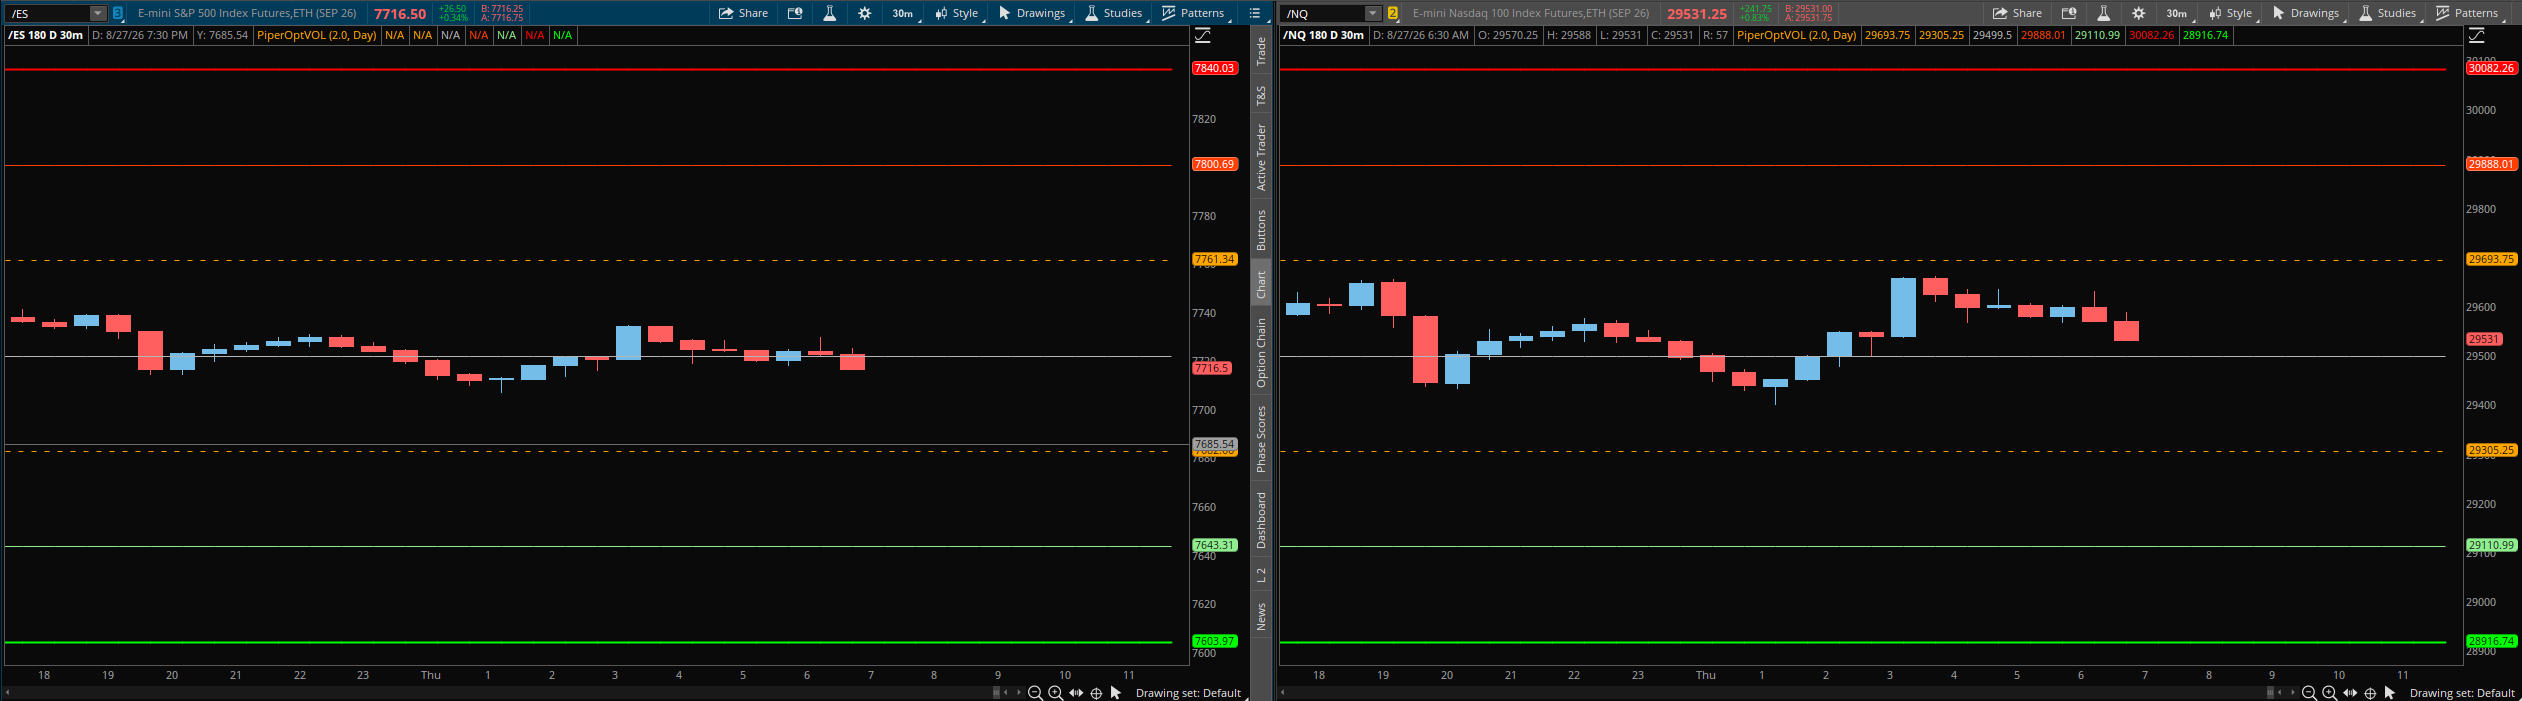Click the 7840.03 red price label
The height and width of the screenshot is (701, 2522).
(x=1214, y=68)
